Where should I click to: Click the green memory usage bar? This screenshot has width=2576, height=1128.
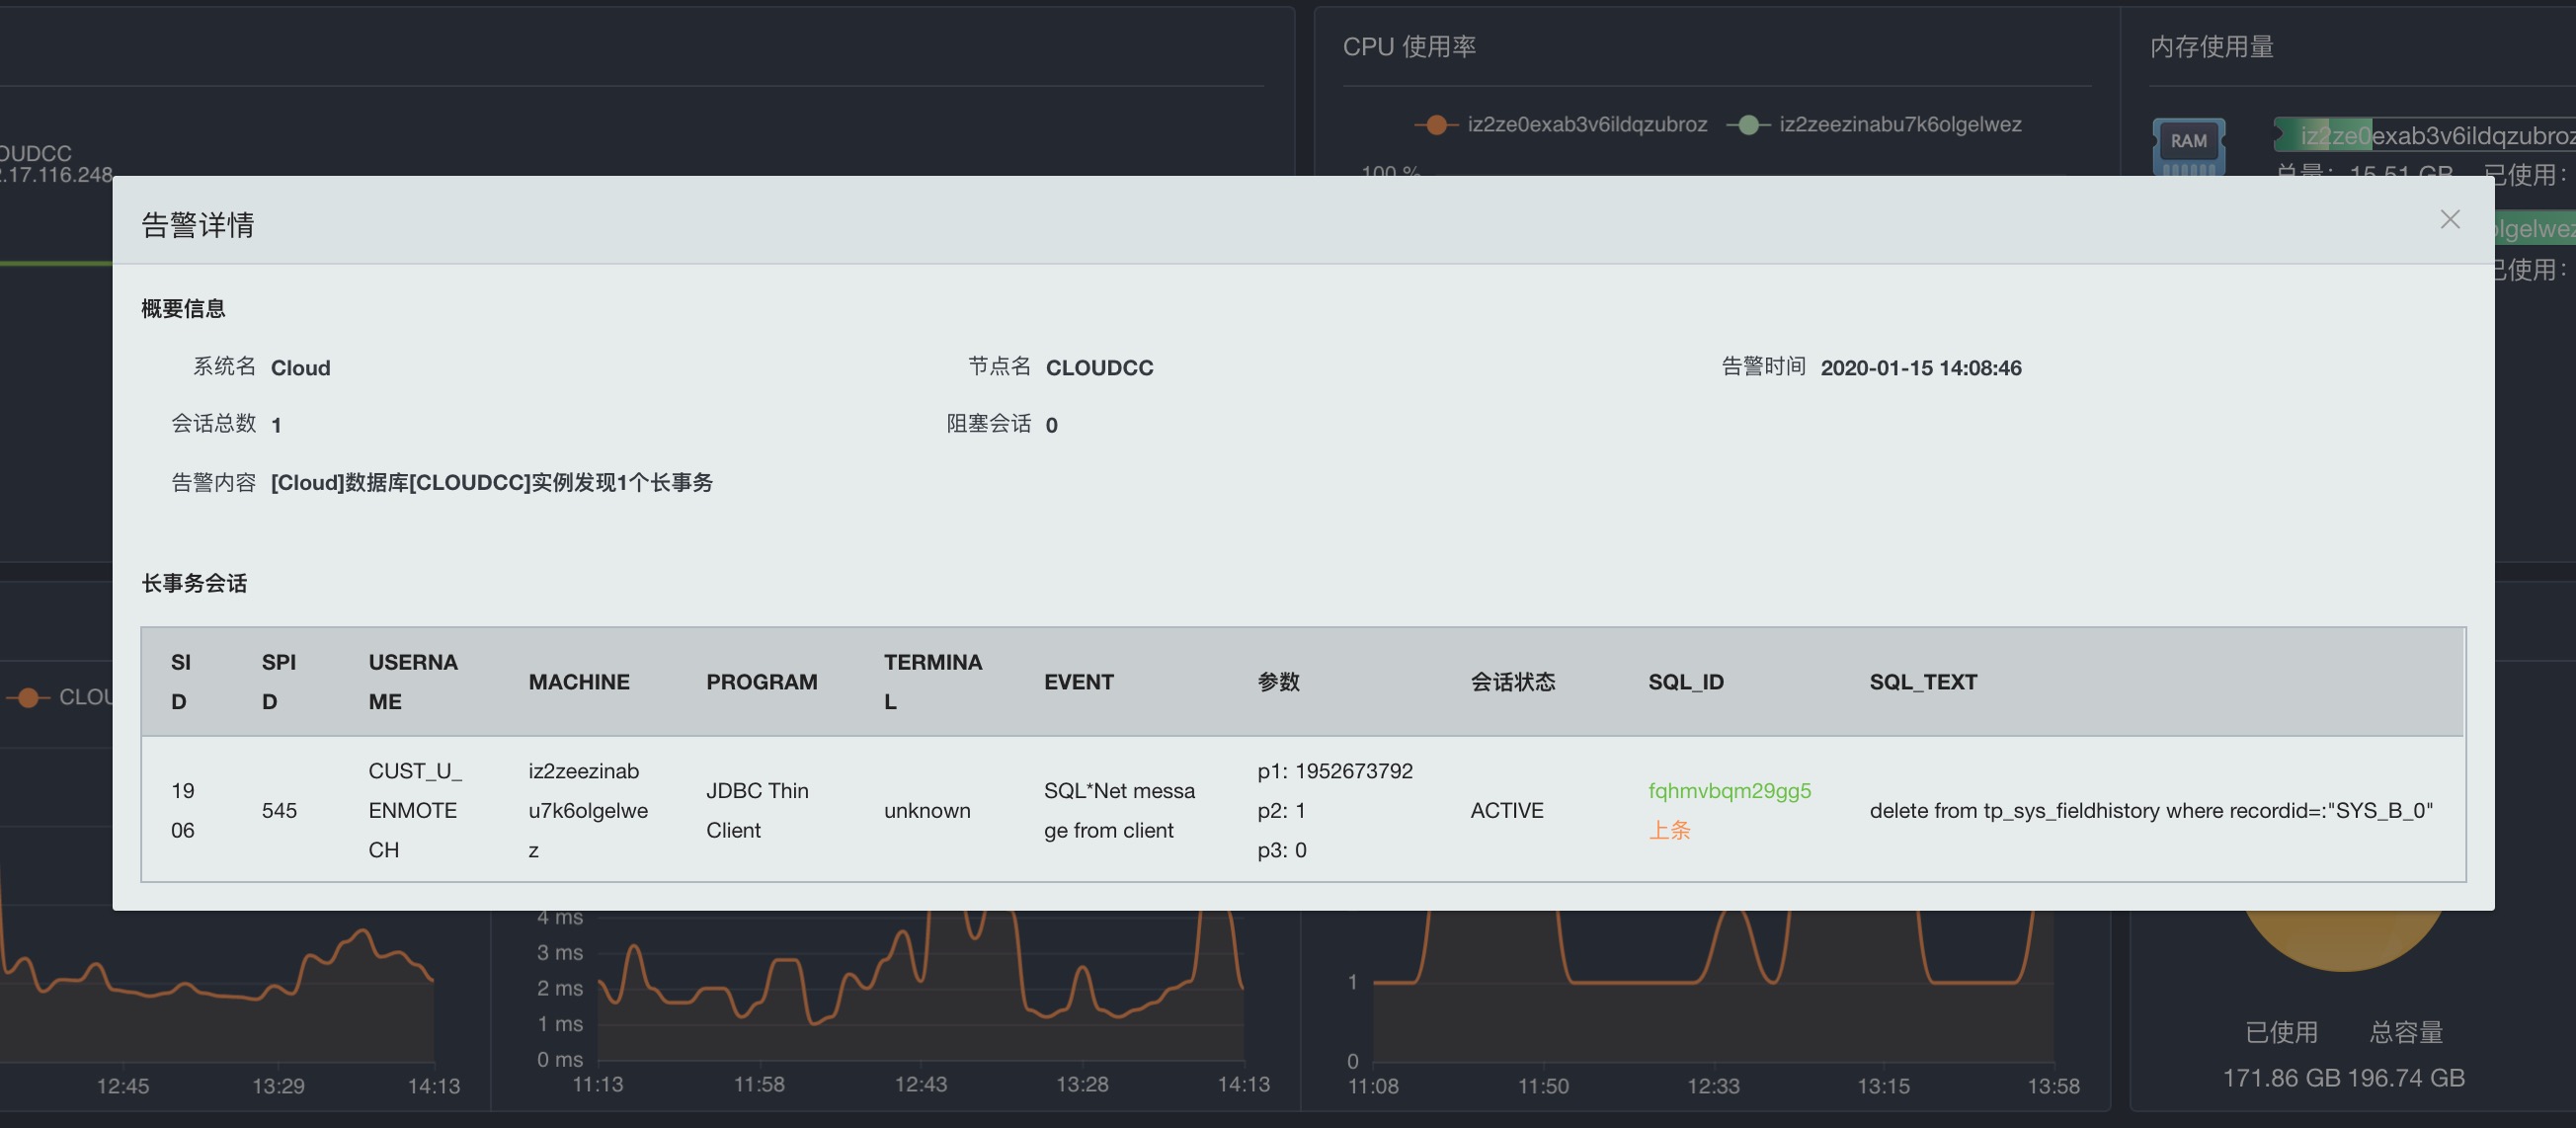coord(2322,135)
